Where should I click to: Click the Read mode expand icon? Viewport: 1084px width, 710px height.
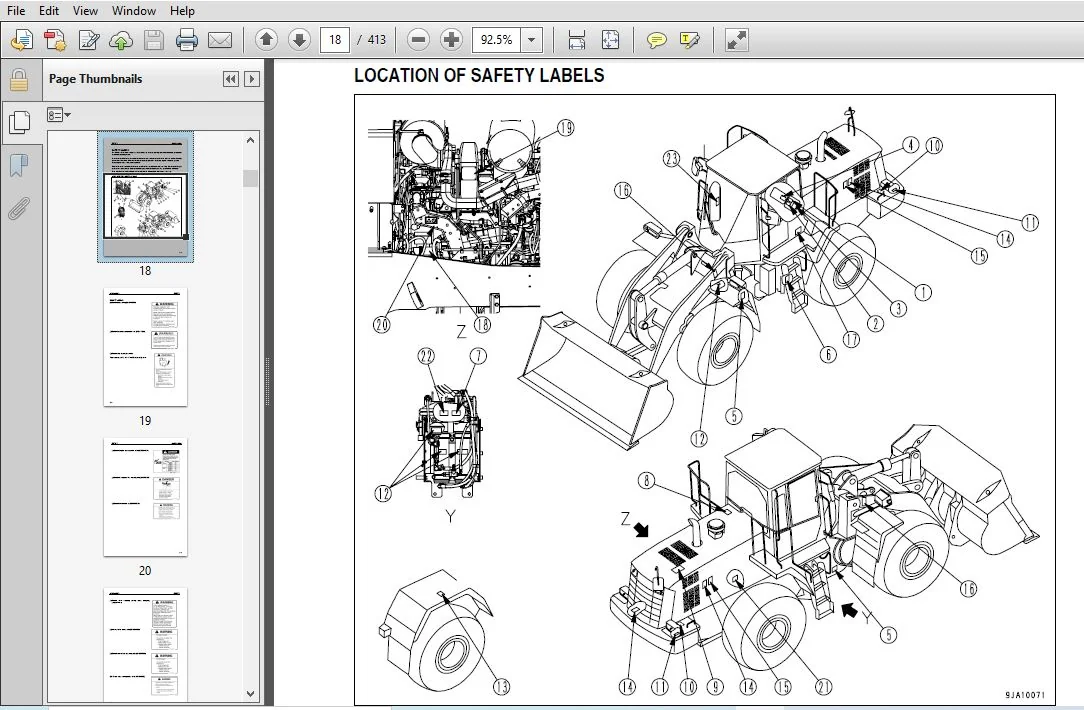coord(736,40)
